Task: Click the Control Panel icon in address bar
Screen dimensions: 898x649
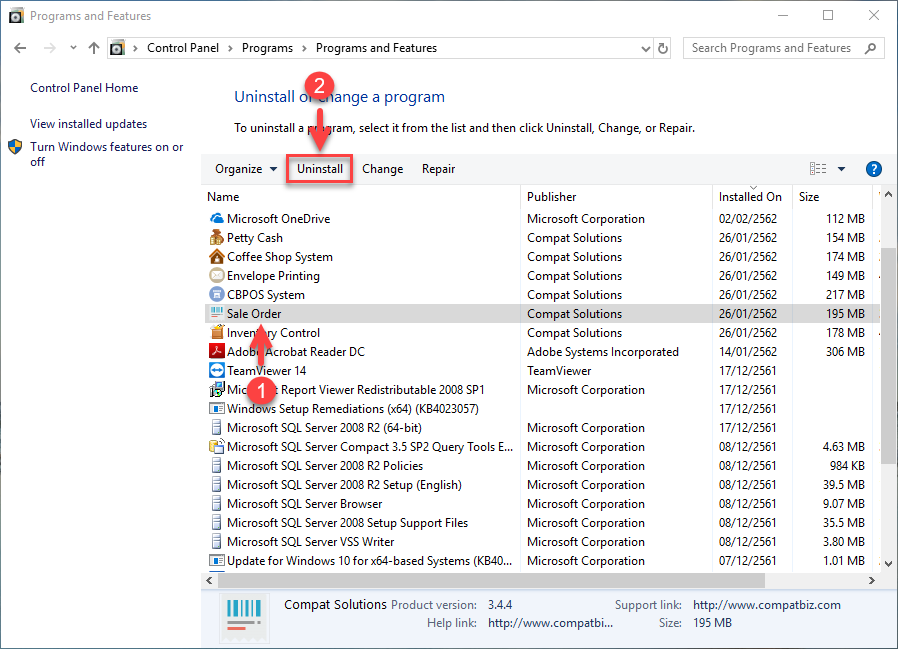Action: (117, 48)
